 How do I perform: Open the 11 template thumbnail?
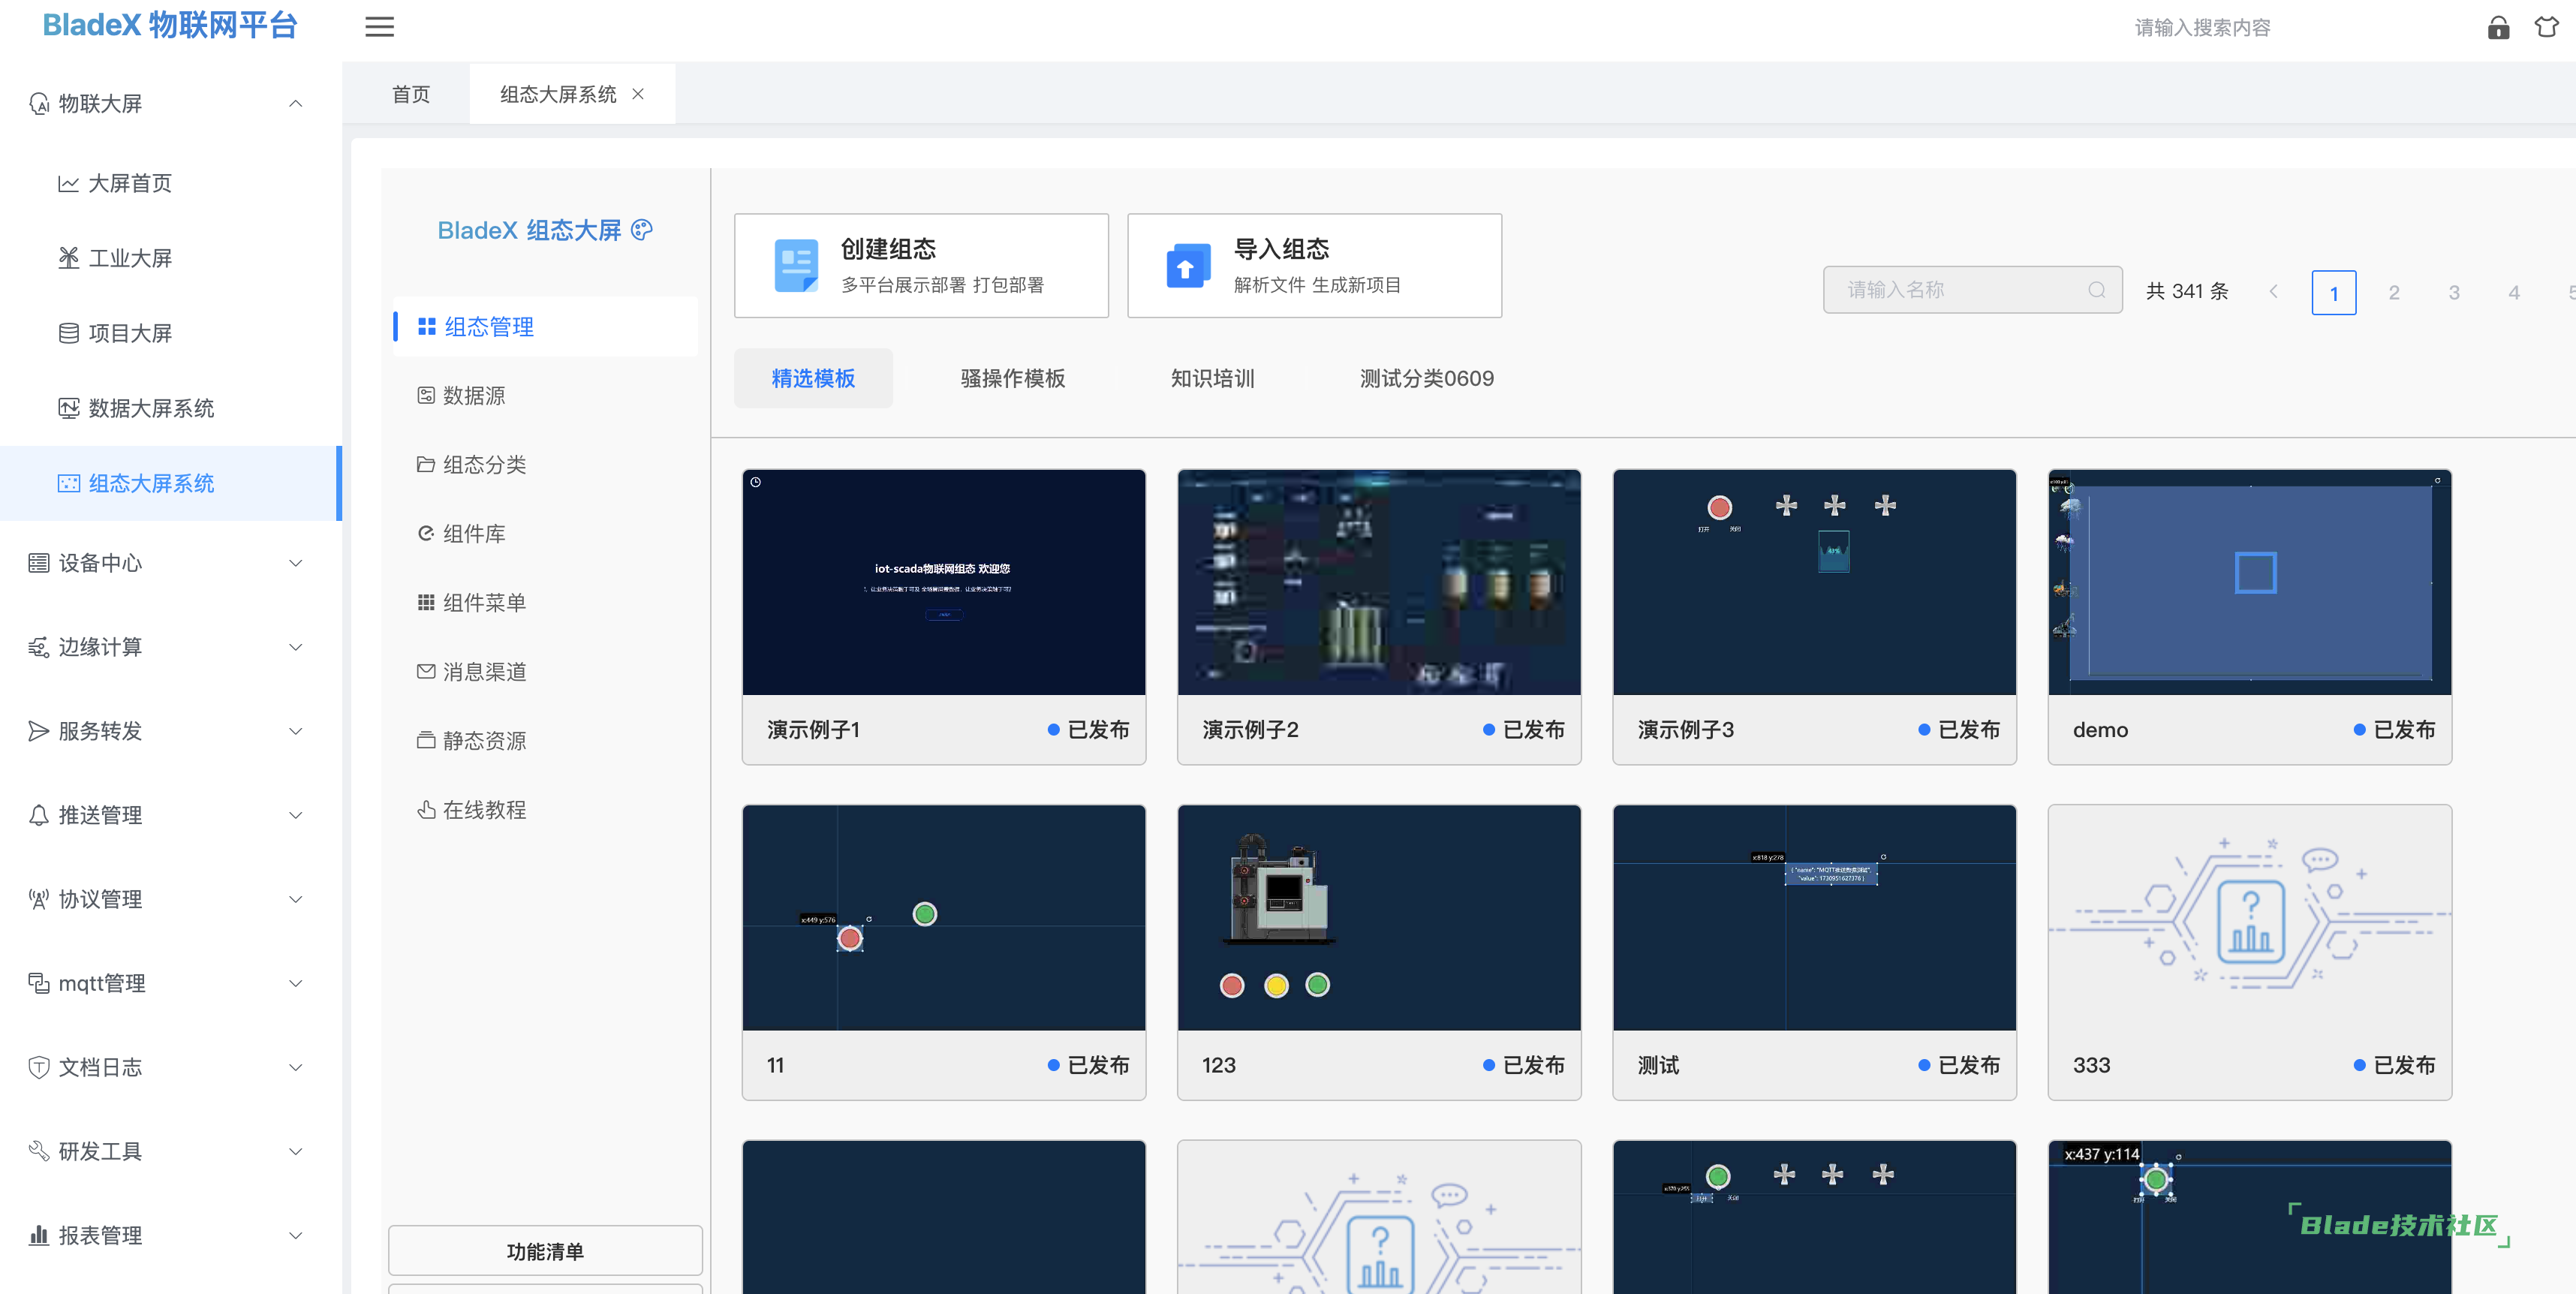pyautogui.click(x=943, y=917)
